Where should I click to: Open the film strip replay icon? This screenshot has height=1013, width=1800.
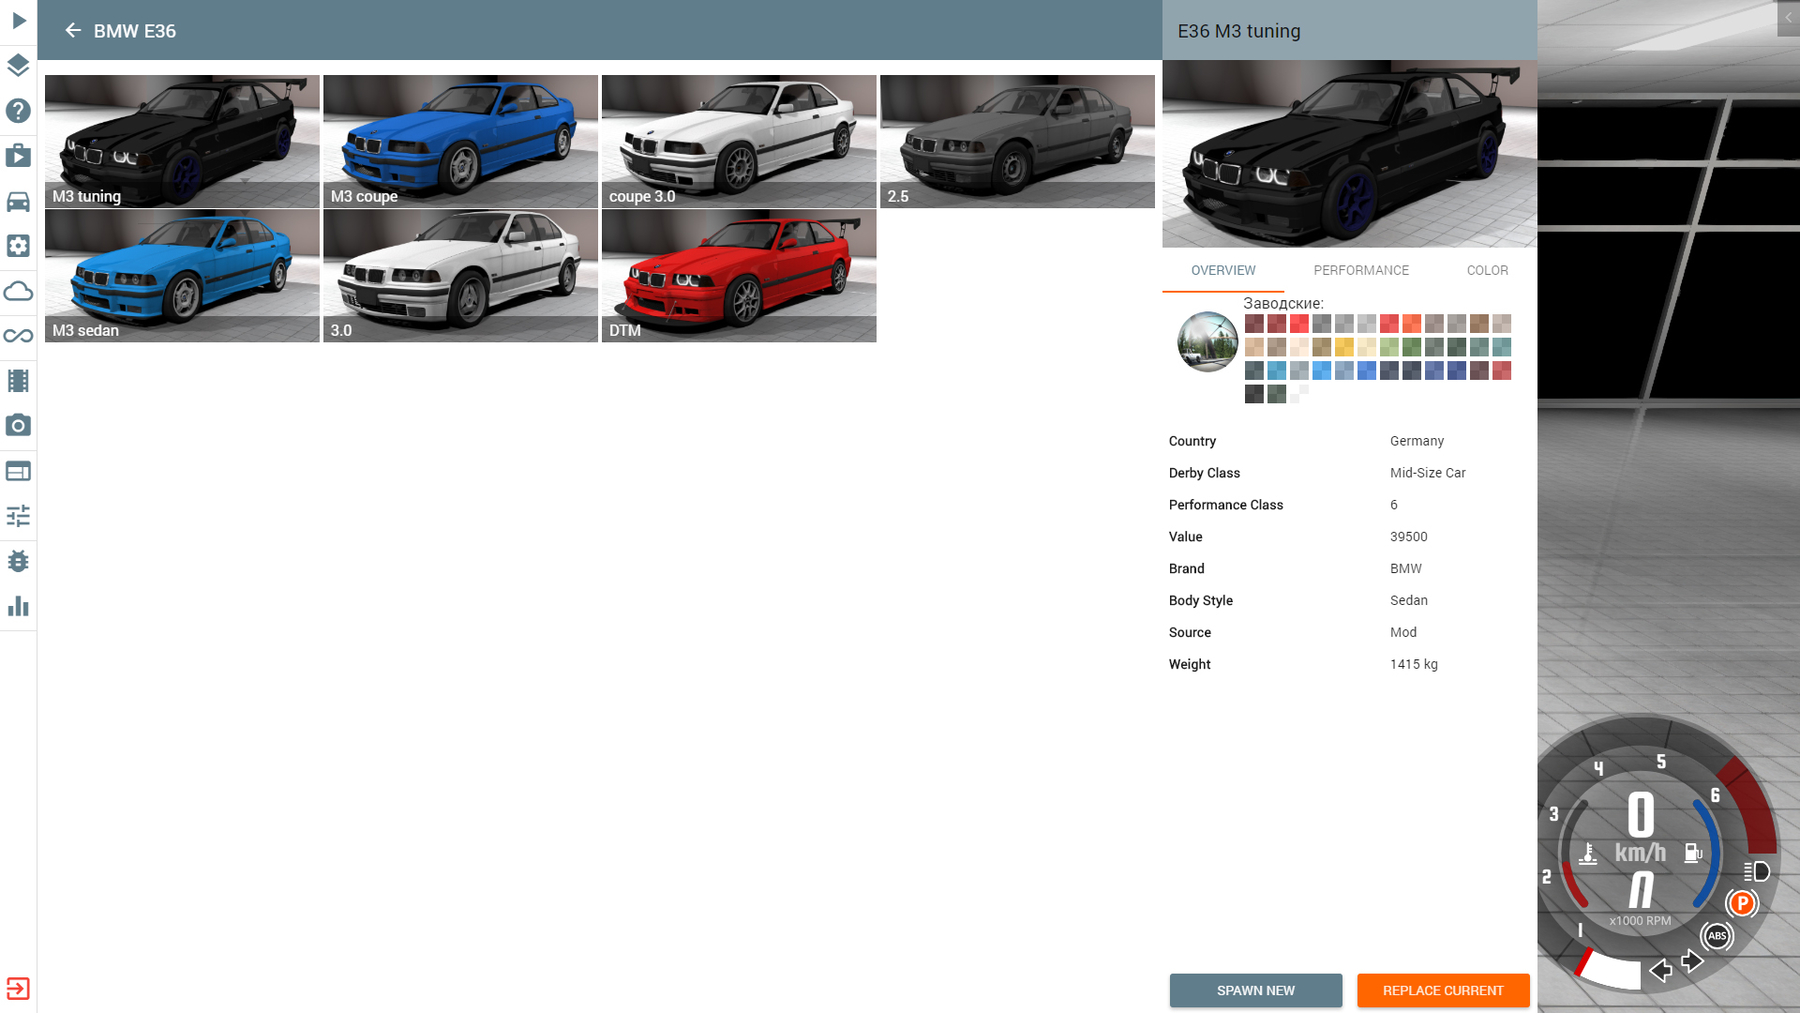coord(18,381)
